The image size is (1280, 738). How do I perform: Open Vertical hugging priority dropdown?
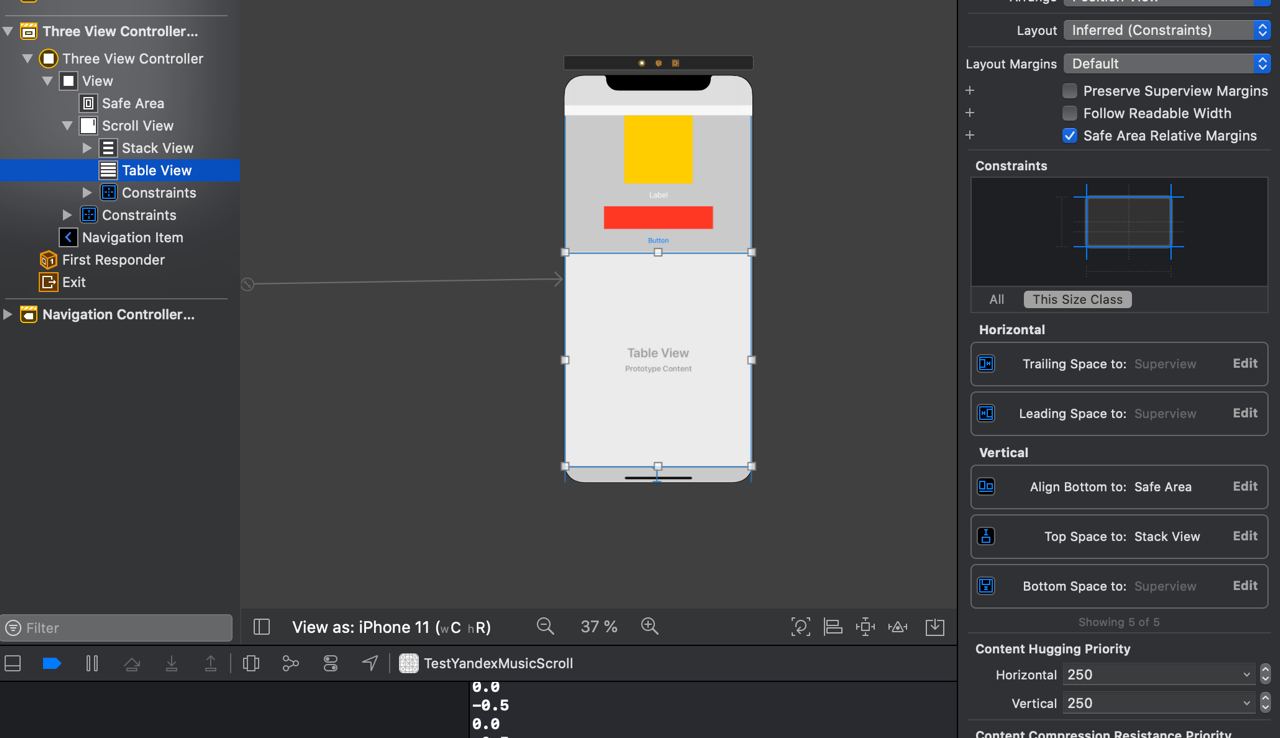tap(1158, 703)
